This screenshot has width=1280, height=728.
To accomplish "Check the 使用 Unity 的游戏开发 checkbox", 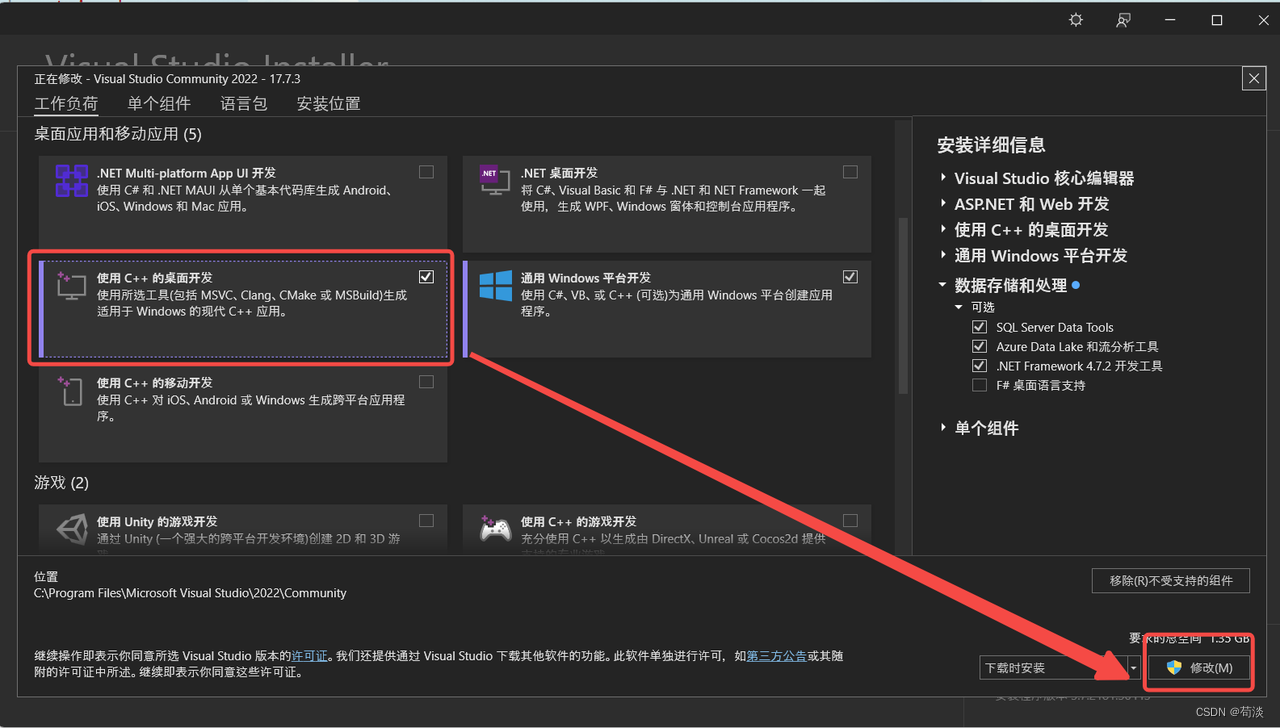I will pyautogui.click(x=426, y=521).
